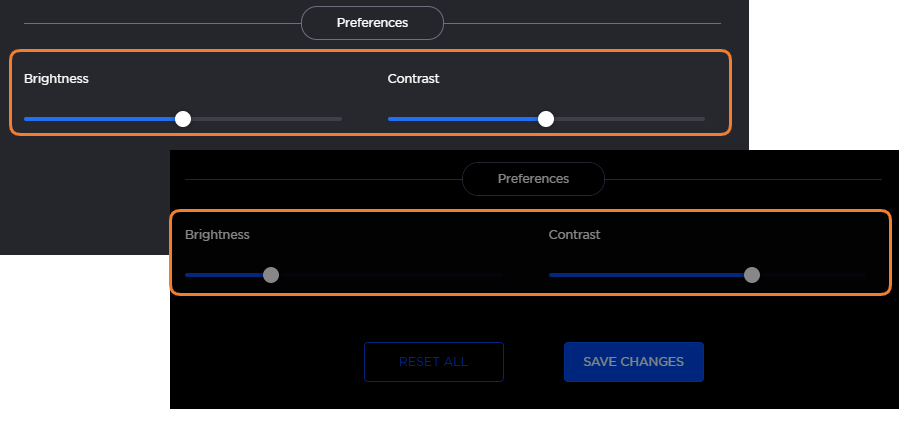Click unfilled Contrast track right of knob, black panel

812,275
